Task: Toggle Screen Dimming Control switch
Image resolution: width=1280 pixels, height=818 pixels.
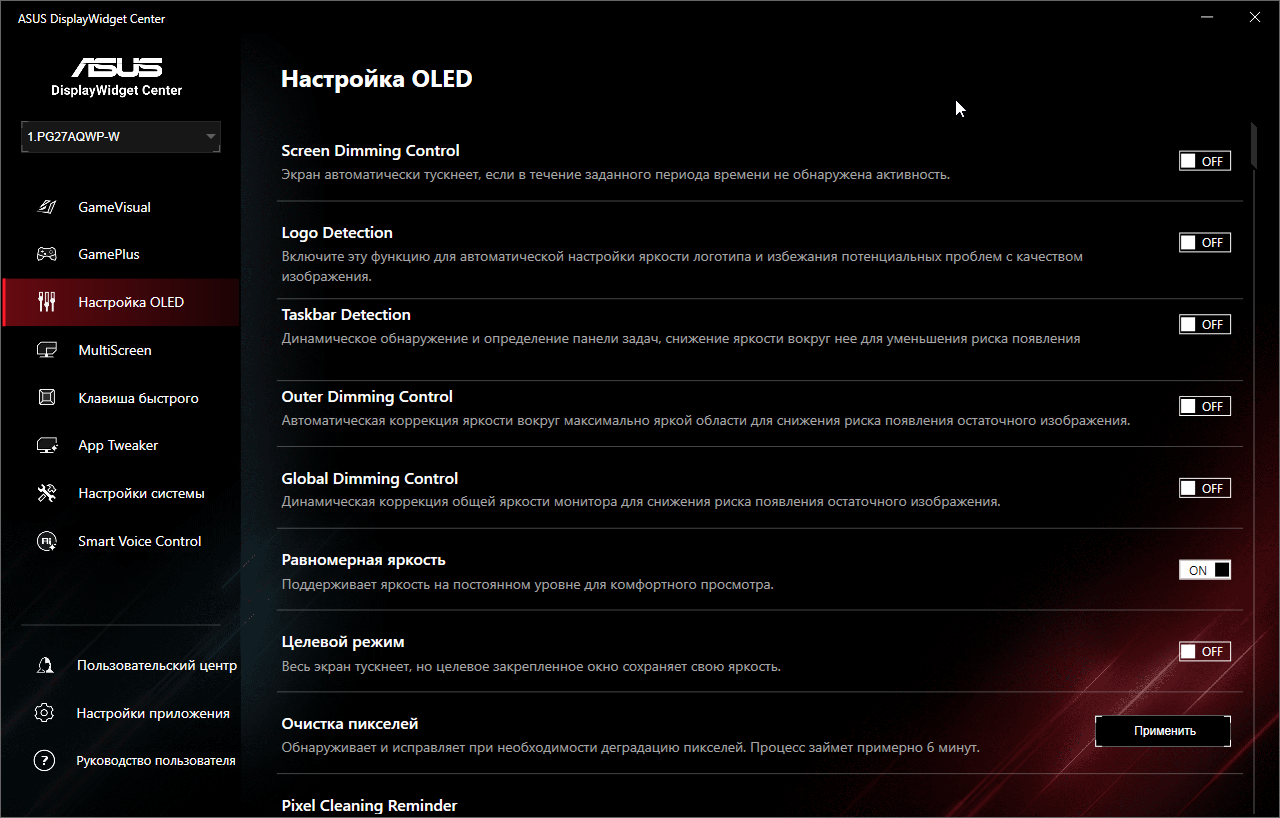Action: (1204, 161)
